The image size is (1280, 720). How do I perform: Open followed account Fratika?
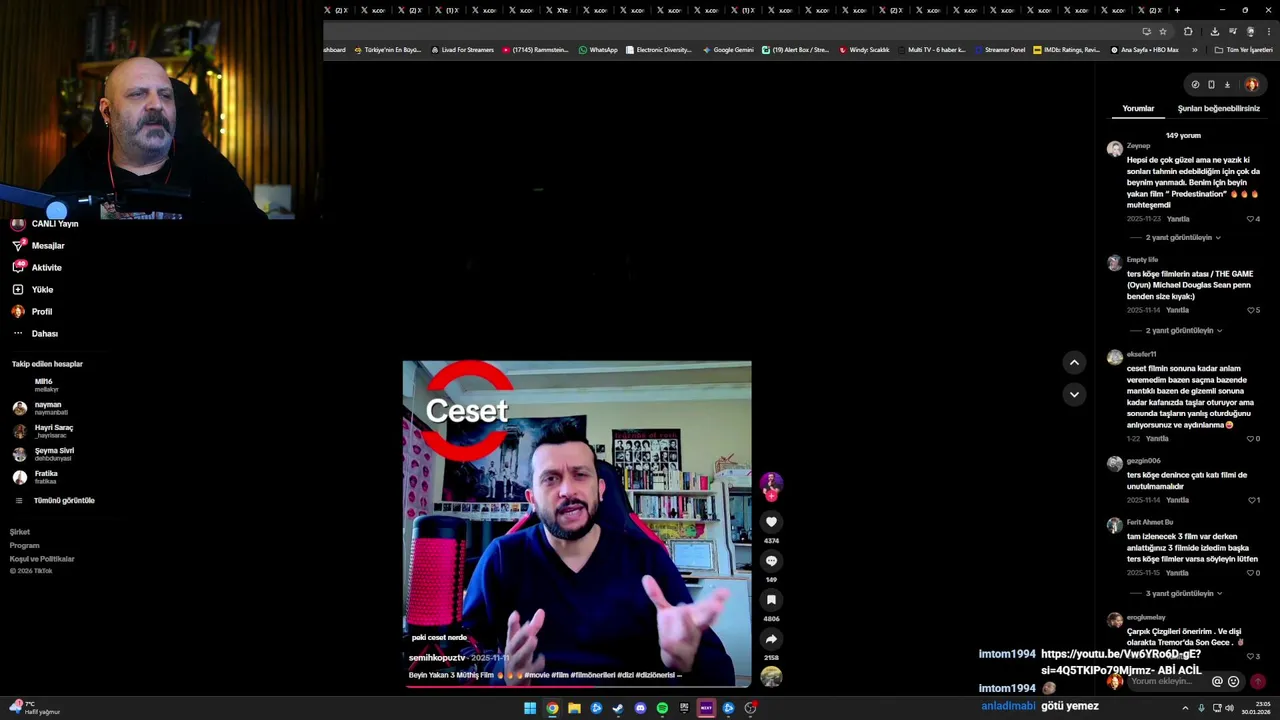click(35, 477)
